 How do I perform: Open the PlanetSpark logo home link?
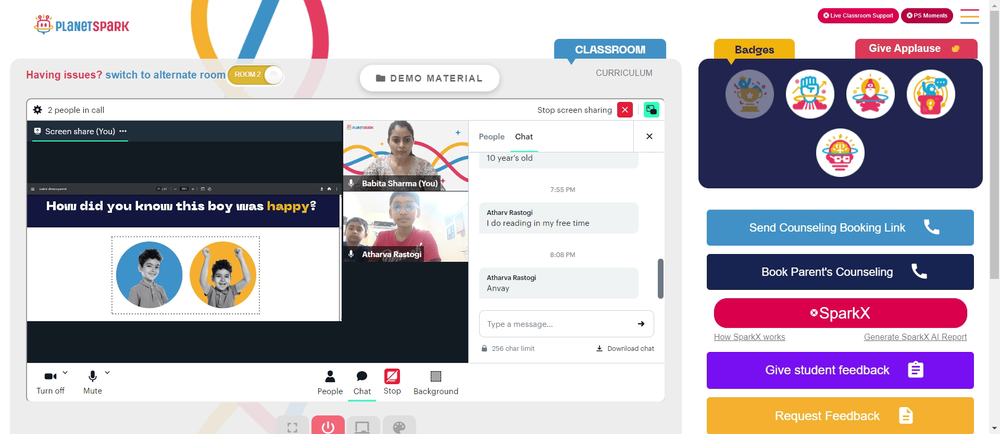point(81,25)
